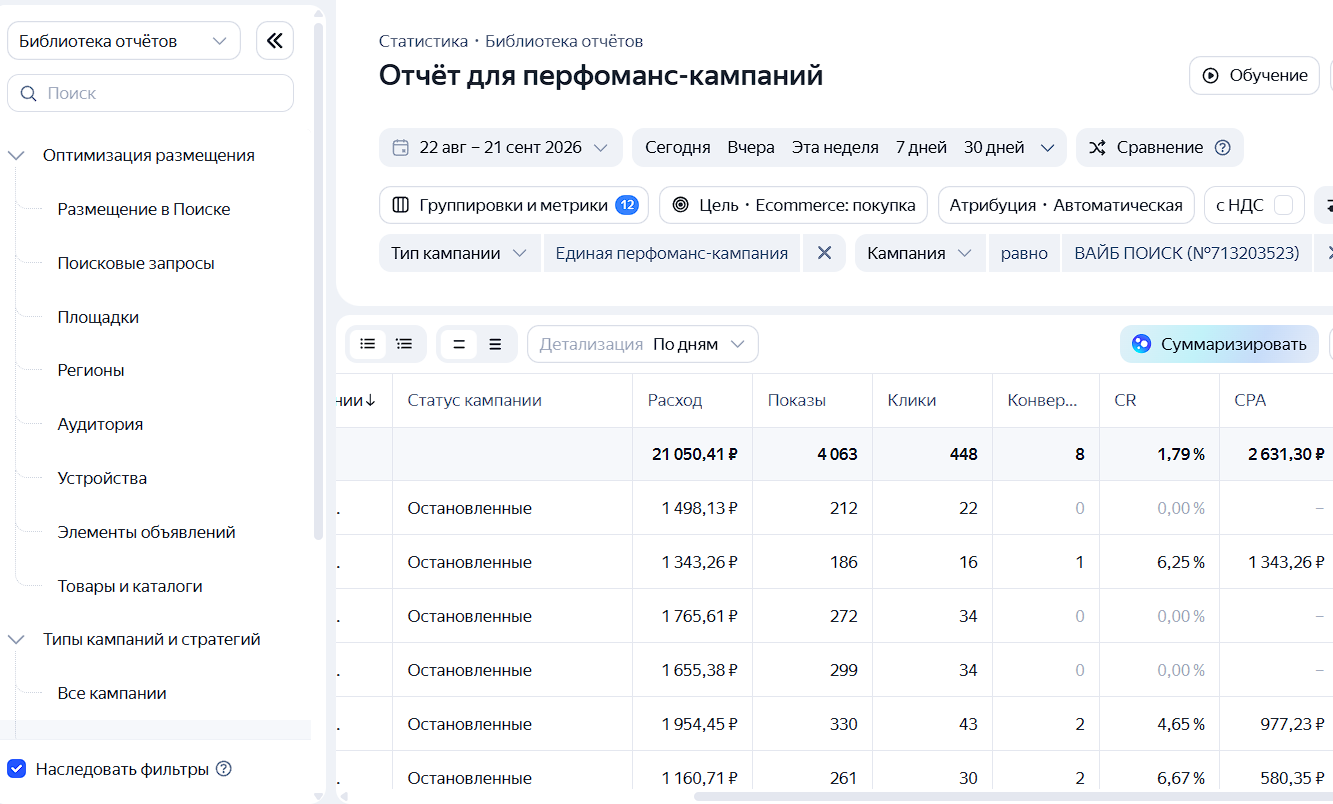This screenshot has height=804, width=1333.
Task: Click the horizontal table scrollbar
Action: (x=1013, y=796)
